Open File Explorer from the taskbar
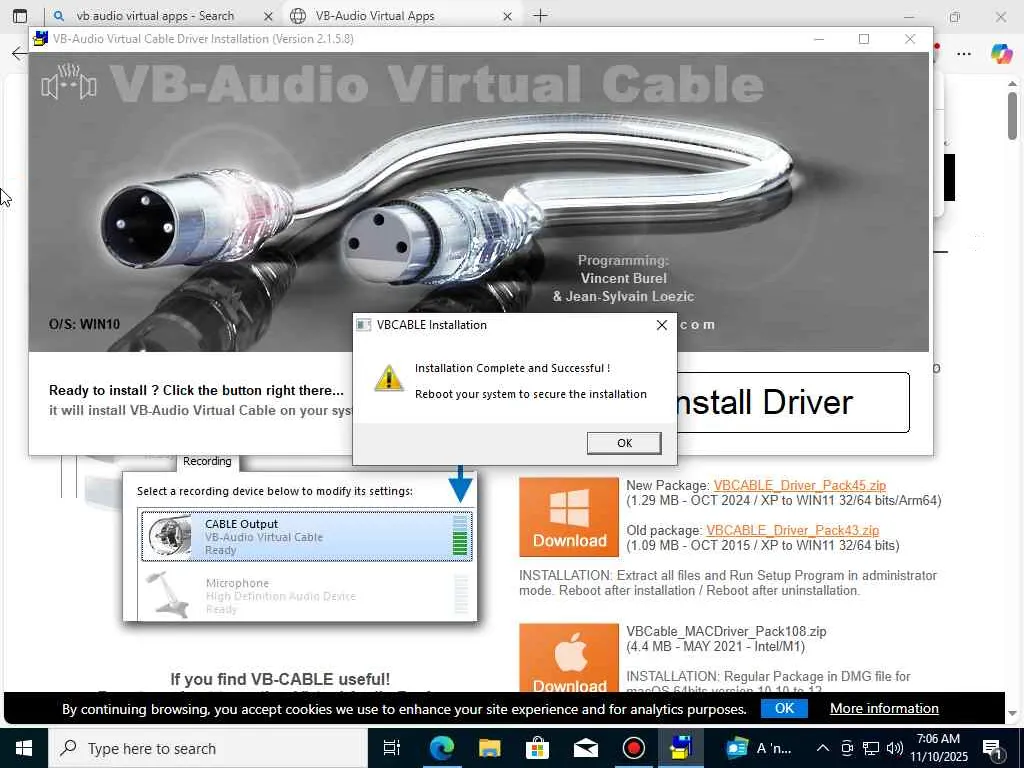 pos(489,748)
